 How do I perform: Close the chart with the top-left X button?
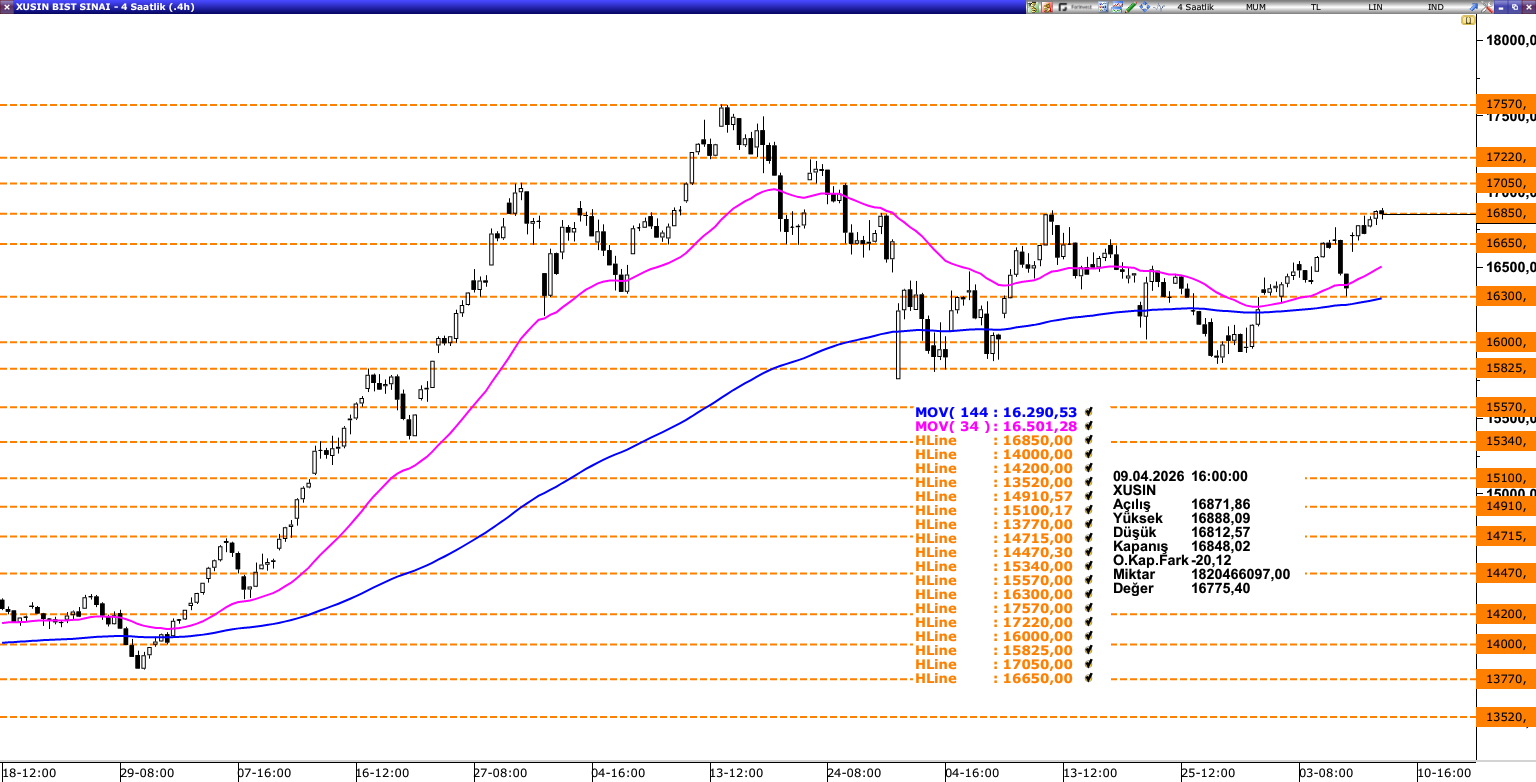pyautogui.click(x=7, y=7)
